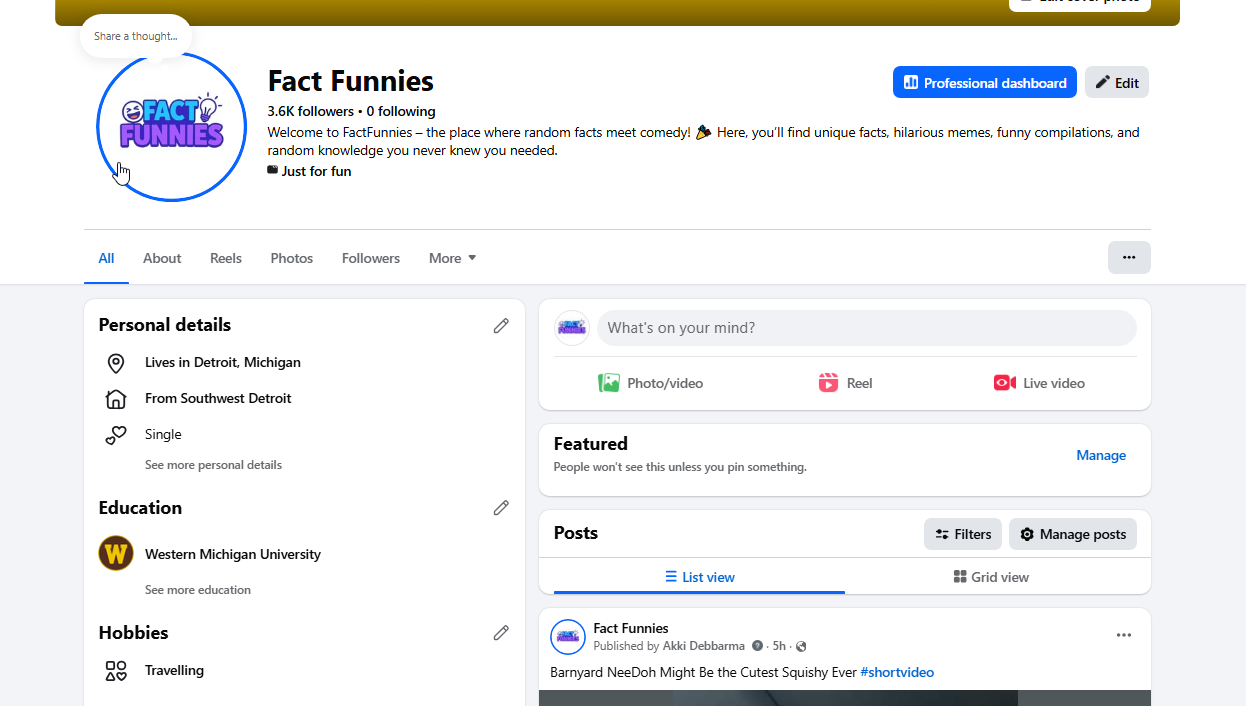Viewport: 1246px width, 706px height.
Task: Click the post's public globe icon
Action: [x=801, y=646]
